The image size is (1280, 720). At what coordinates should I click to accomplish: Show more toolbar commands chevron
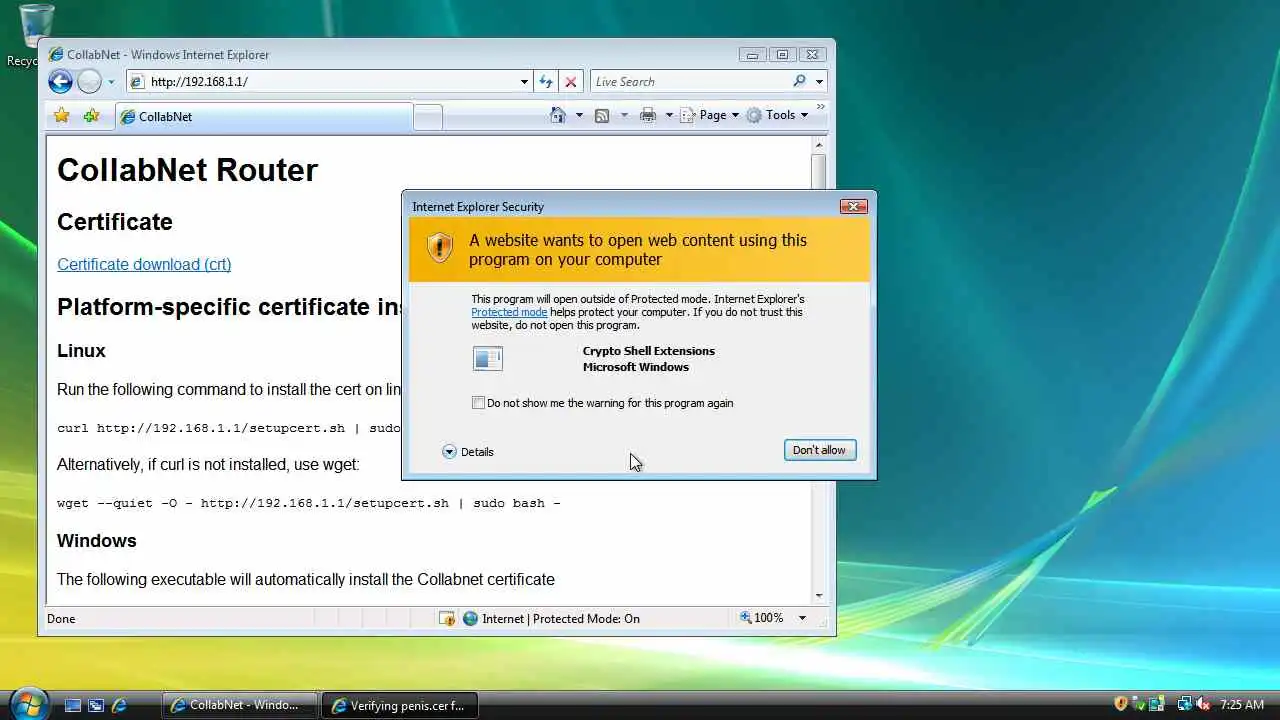point(820,106)
